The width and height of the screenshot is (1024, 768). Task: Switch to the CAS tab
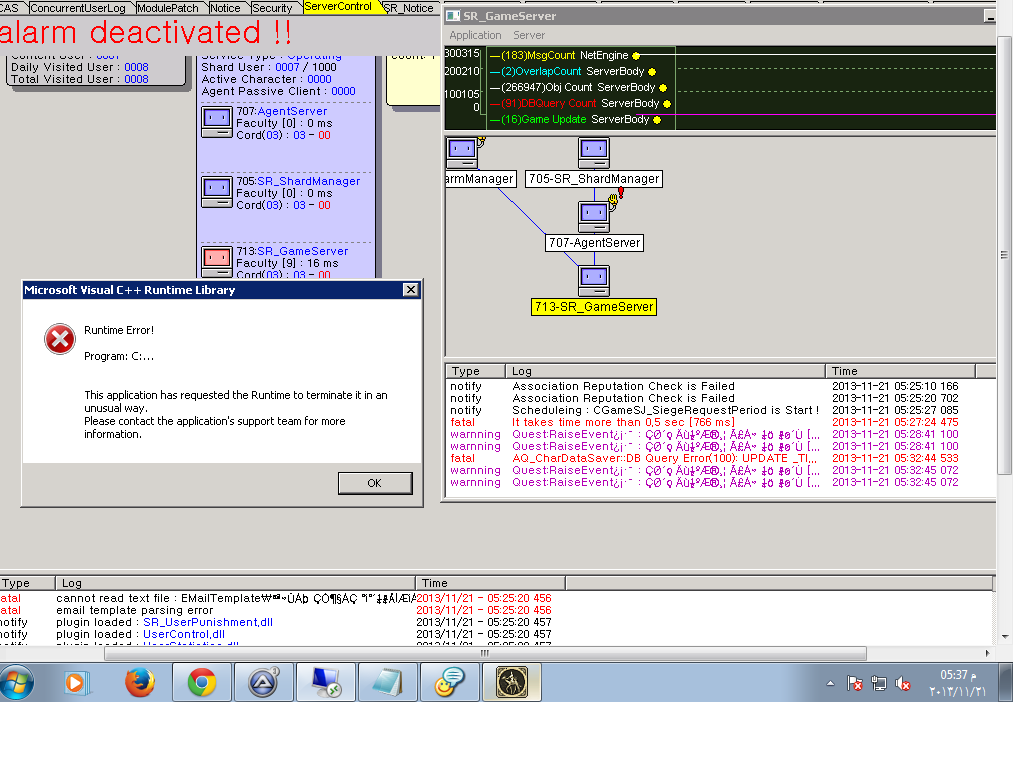tap(10, 8)
